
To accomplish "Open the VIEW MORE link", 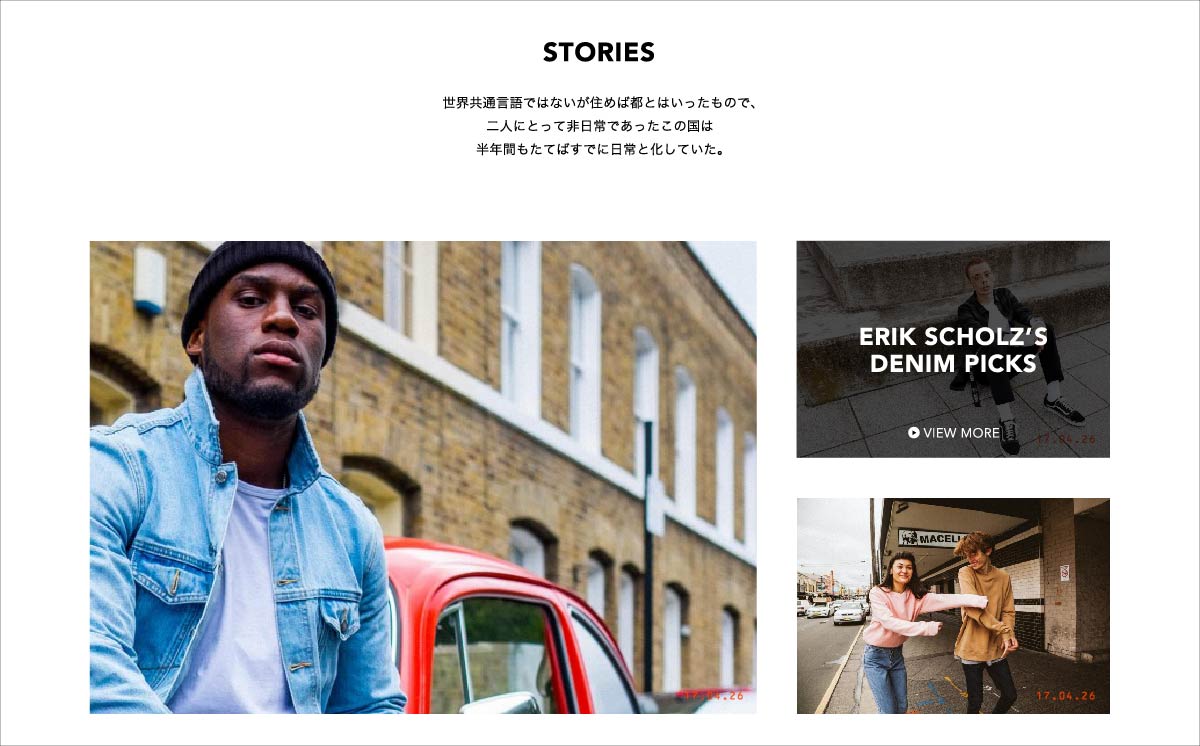I will (954, 433).
